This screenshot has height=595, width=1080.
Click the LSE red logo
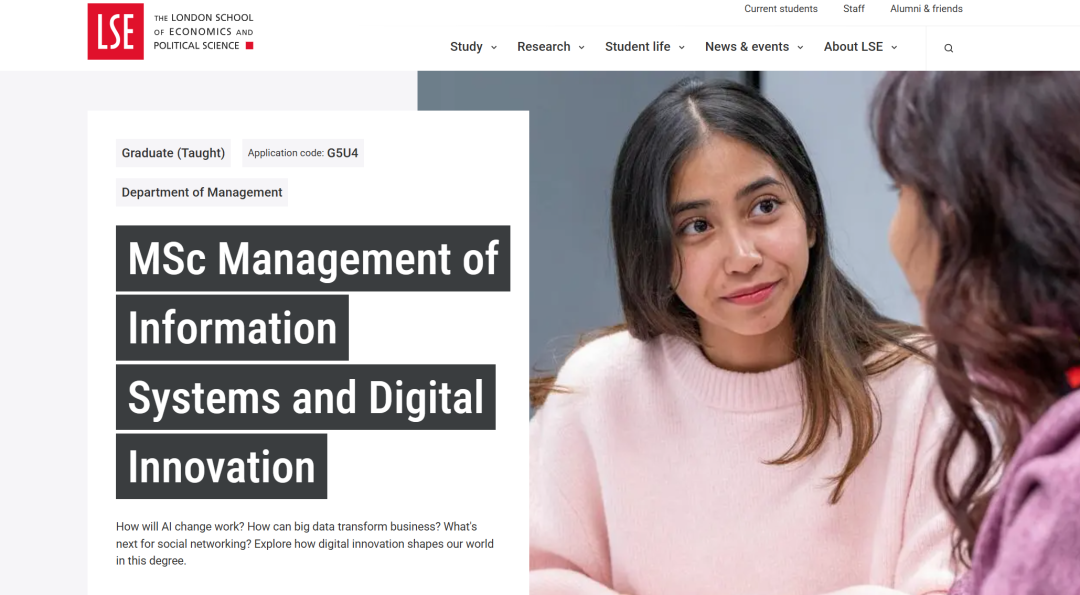[115, 31]
